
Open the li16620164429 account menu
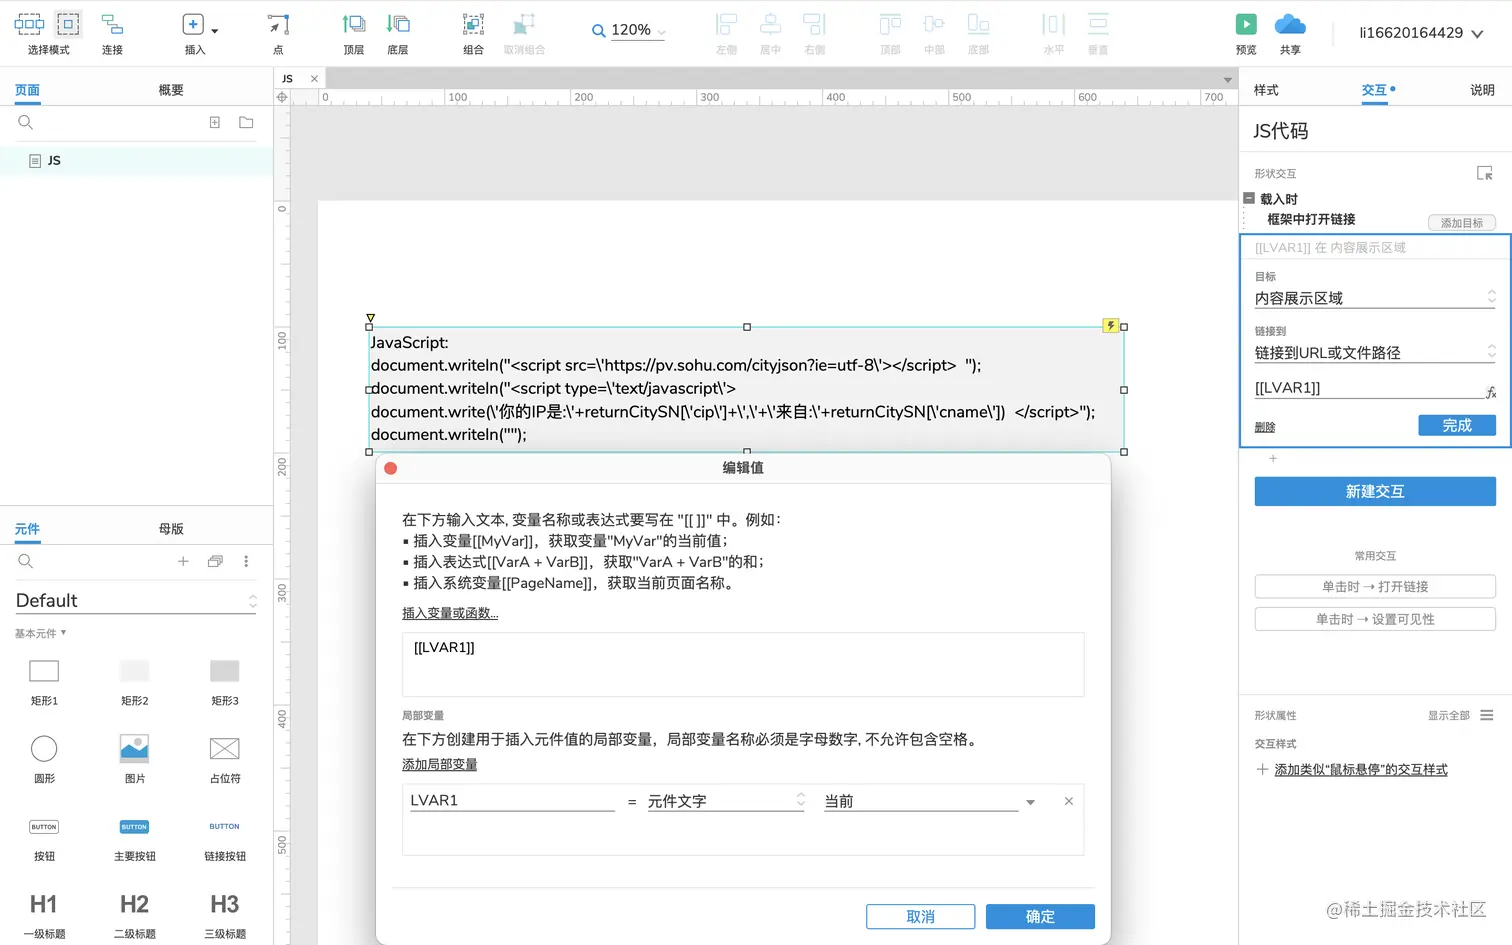point(1421,33)
